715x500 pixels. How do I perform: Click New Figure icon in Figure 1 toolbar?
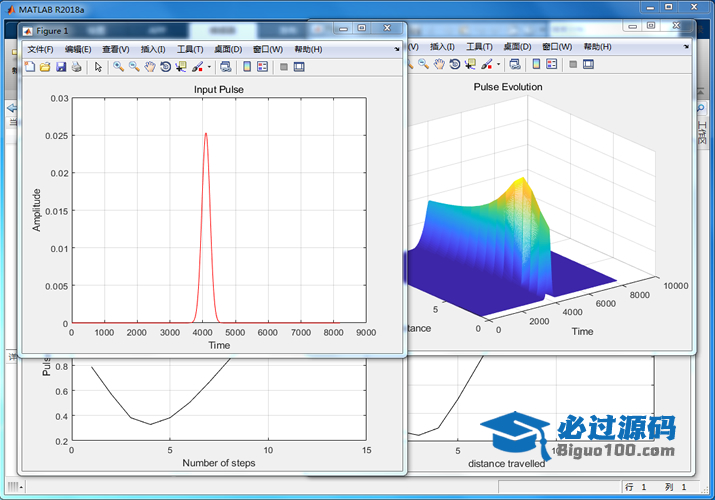tap(29, 67)
